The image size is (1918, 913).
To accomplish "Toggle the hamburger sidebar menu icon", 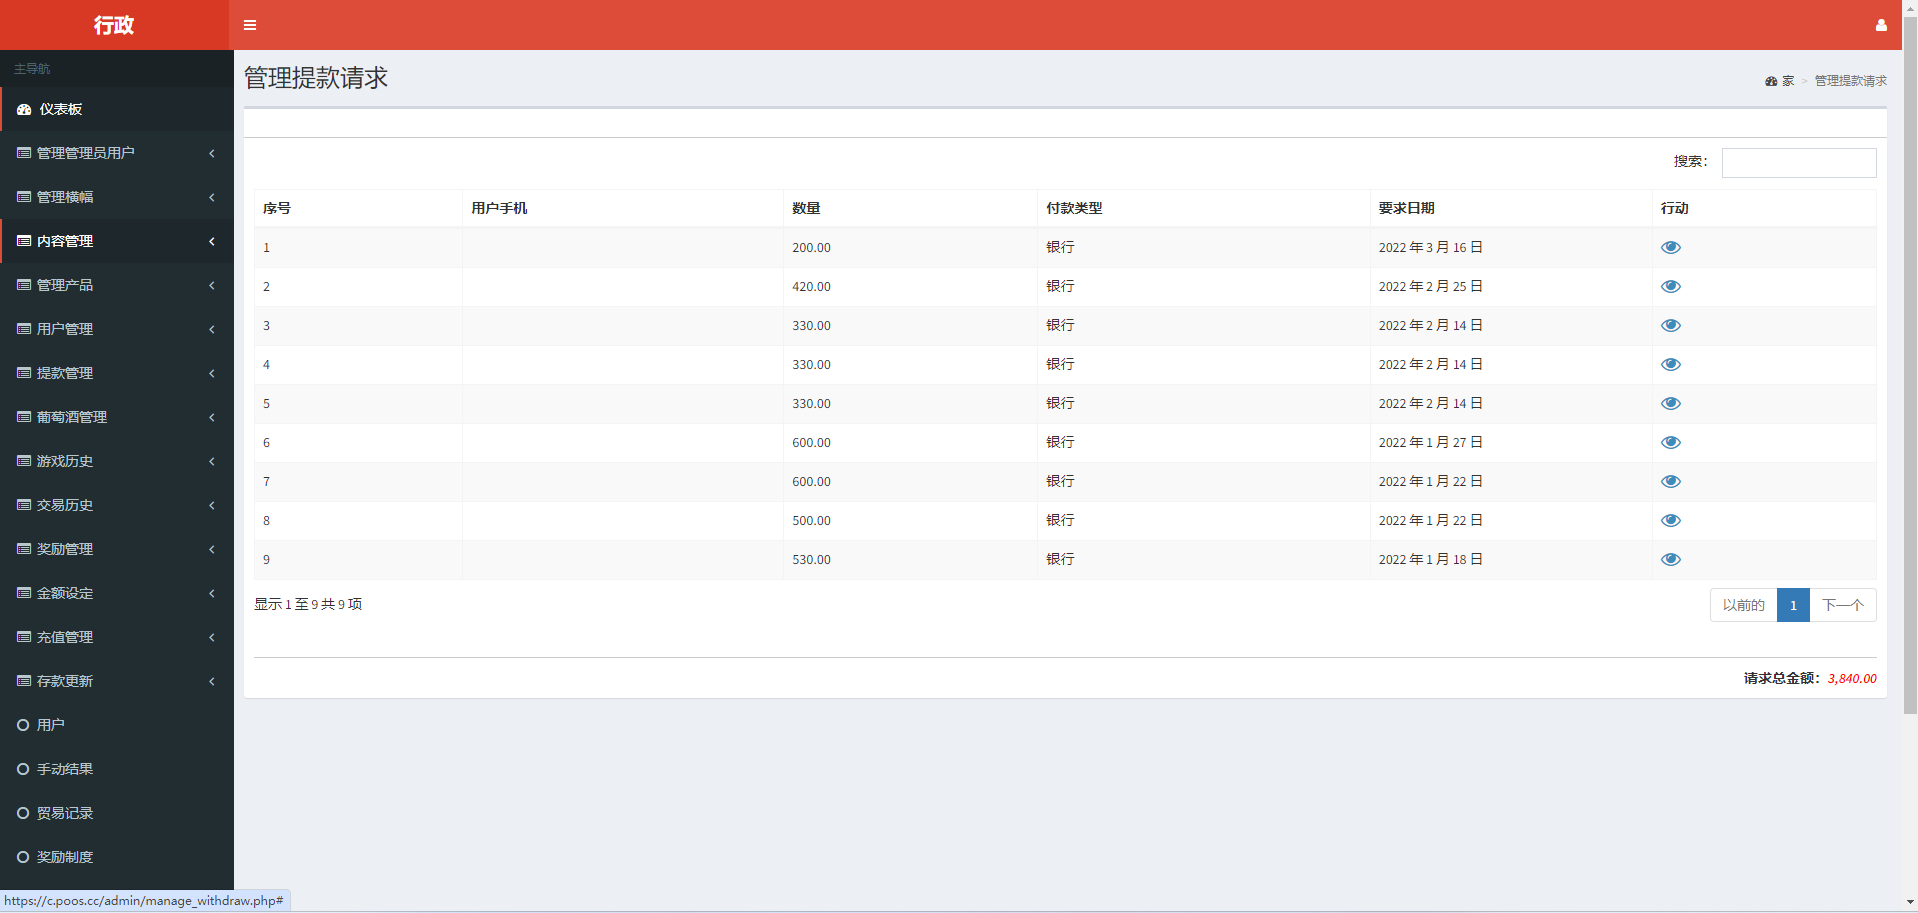I will coord(250,25).
